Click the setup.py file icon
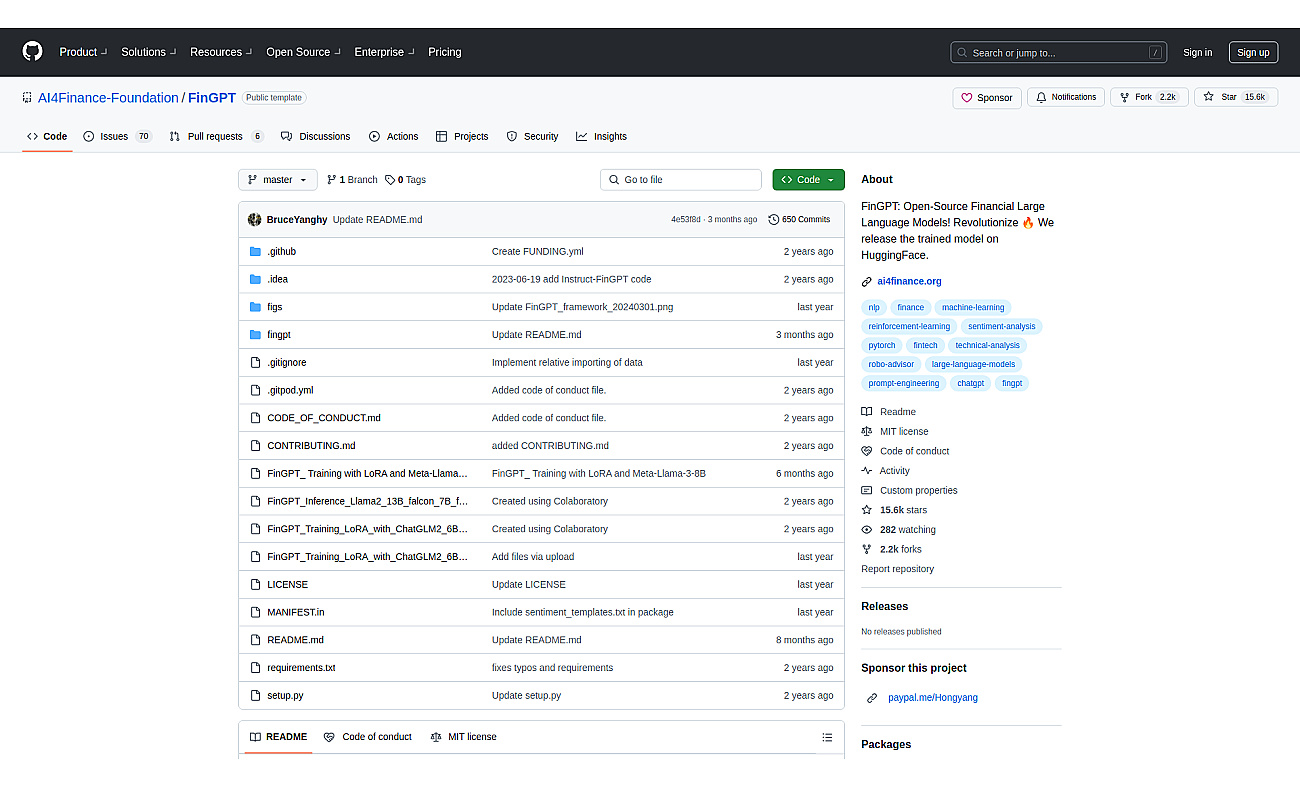 pos(255,696)
